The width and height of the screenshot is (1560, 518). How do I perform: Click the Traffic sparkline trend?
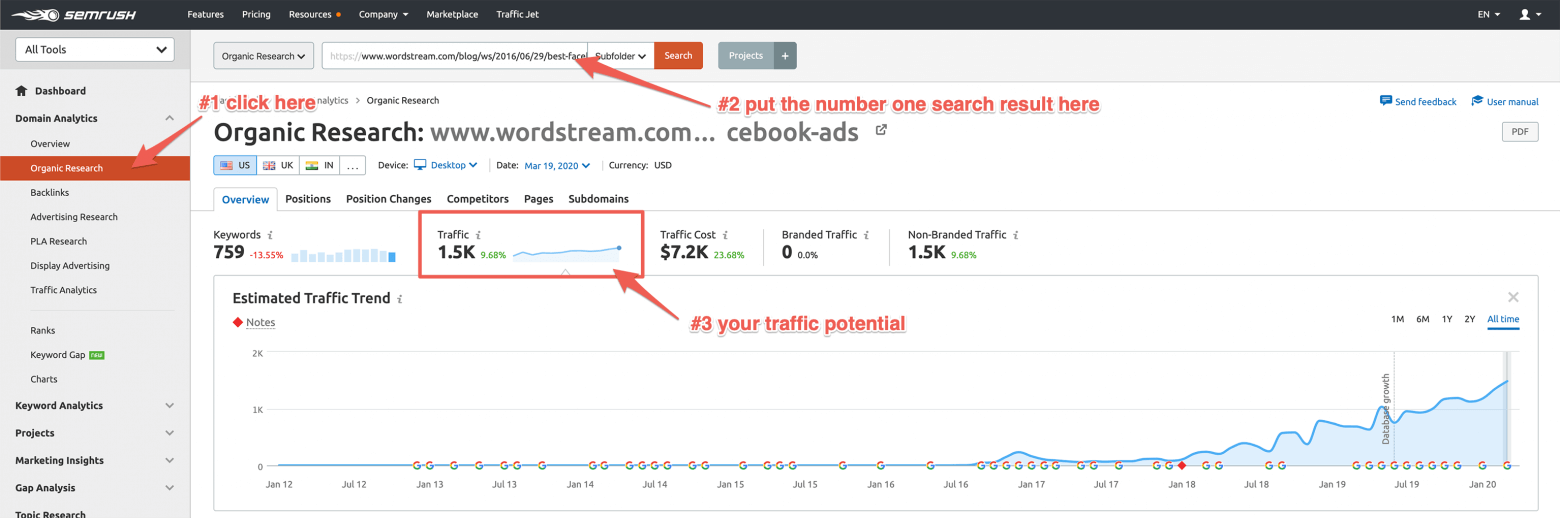click(567, 253)
